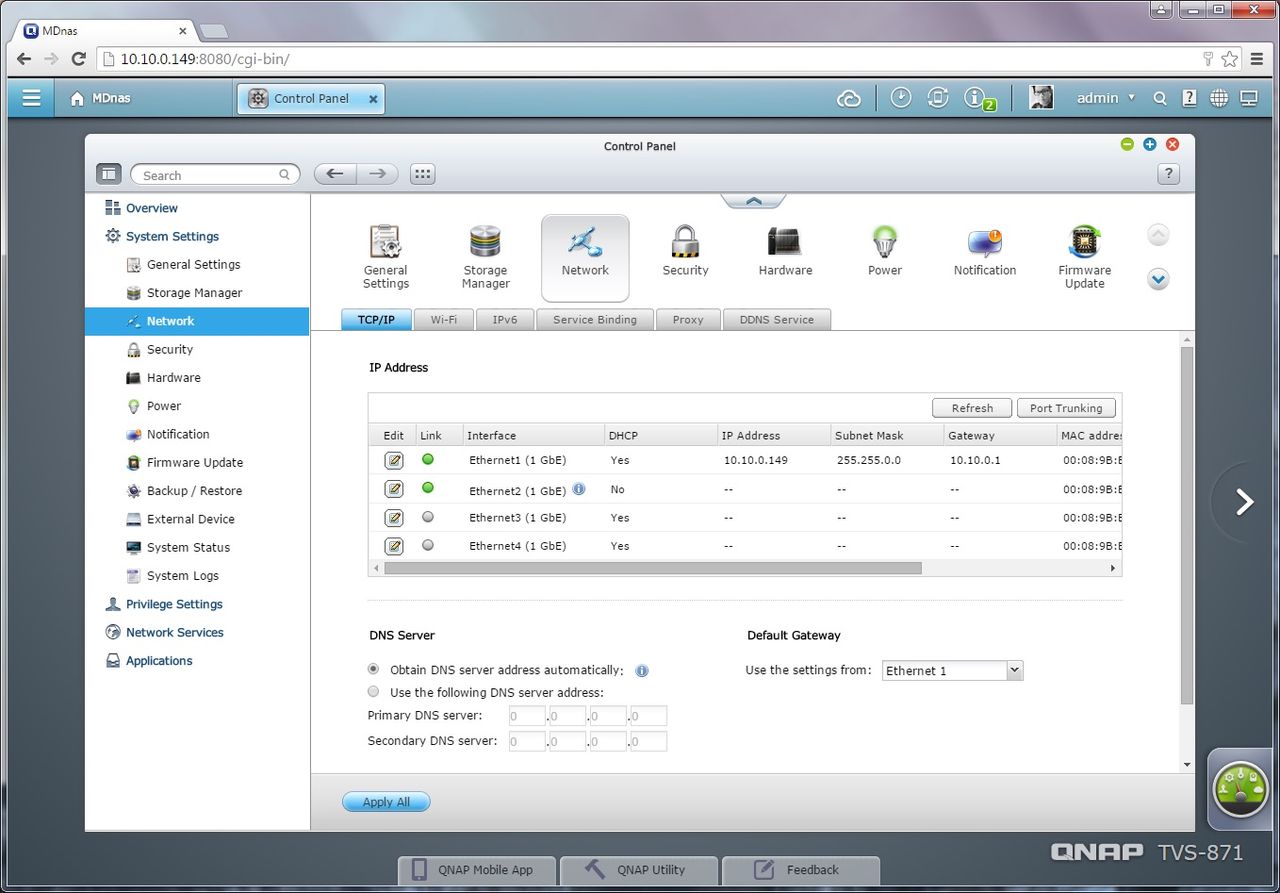1280x893 pixels.
Task: Go forward in Control Panel
Action: [x=378, y=174]
